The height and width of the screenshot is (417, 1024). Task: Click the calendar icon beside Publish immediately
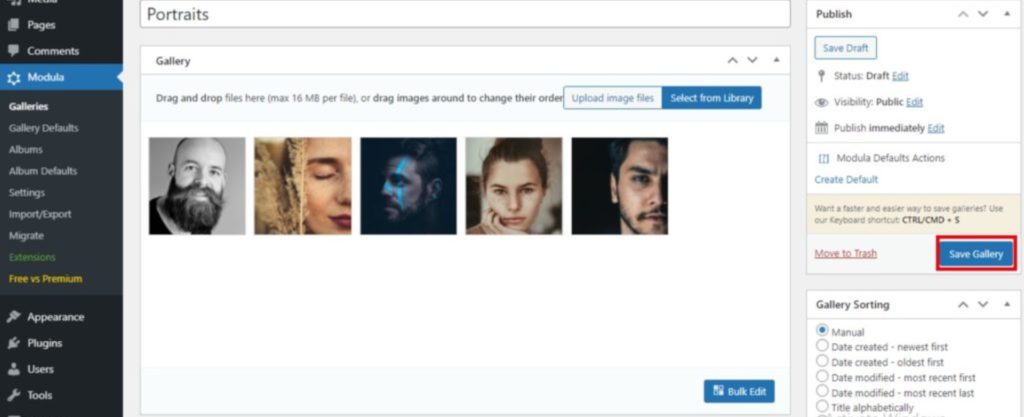click(x=822, y=128)
